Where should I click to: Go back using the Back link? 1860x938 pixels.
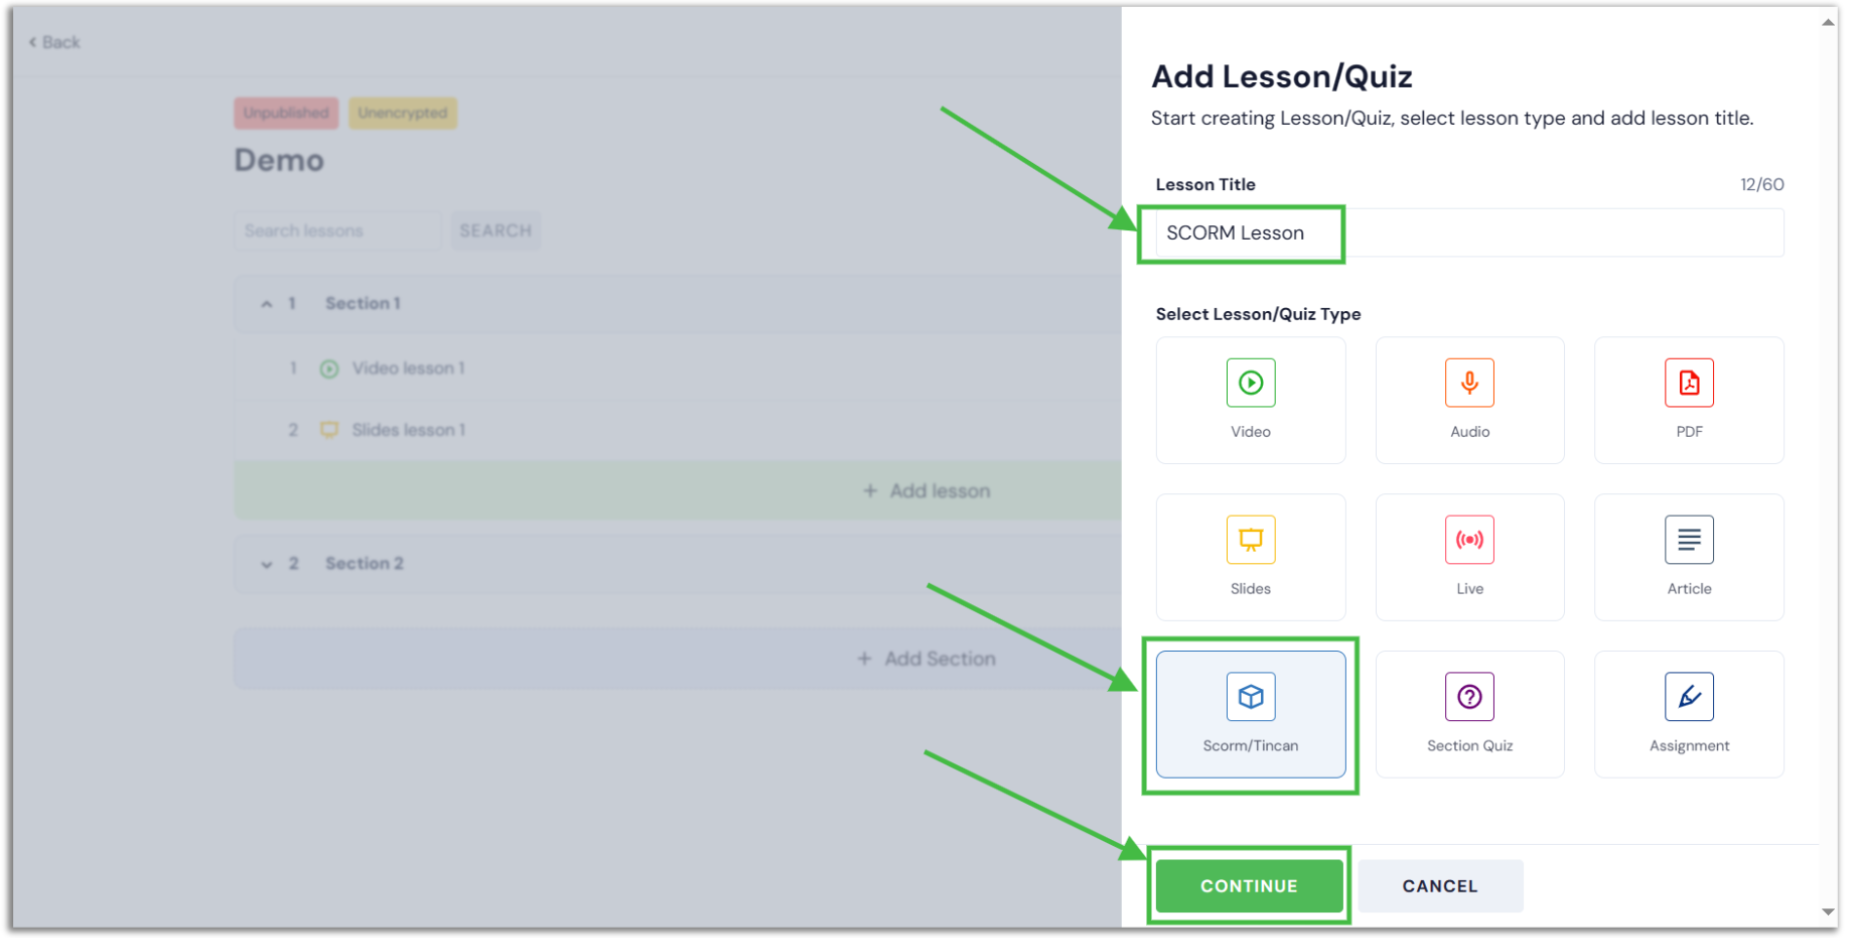pos(53,42)
